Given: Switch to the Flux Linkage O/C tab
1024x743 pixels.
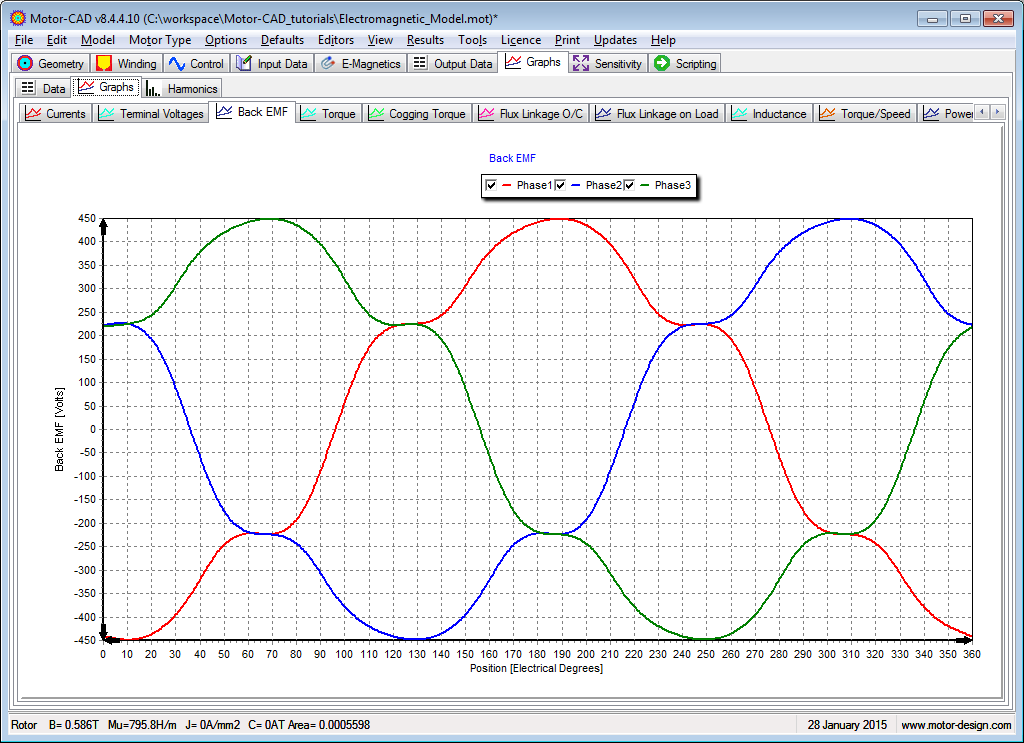Looking at the screenshot, I should [x=531, y=114].
